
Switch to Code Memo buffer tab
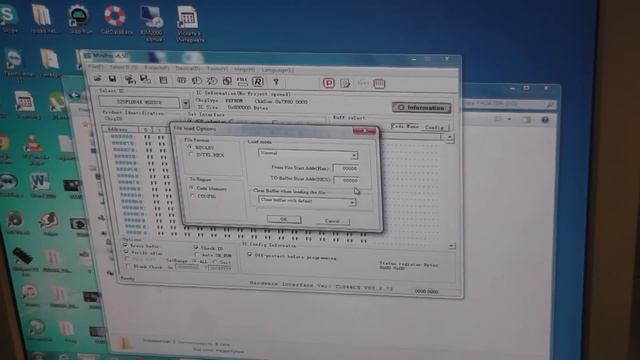point(405,126)
